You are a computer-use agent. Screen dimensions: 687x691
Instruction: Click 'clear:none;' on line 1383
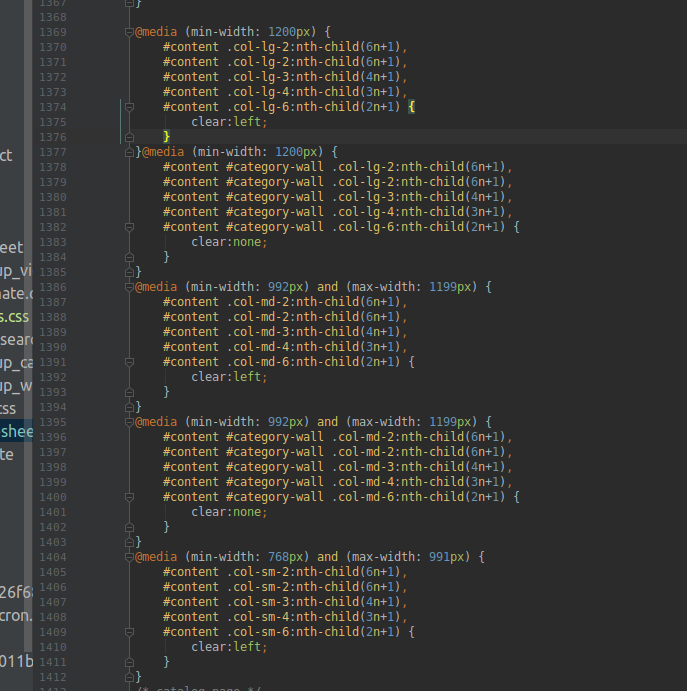[229, 242]
